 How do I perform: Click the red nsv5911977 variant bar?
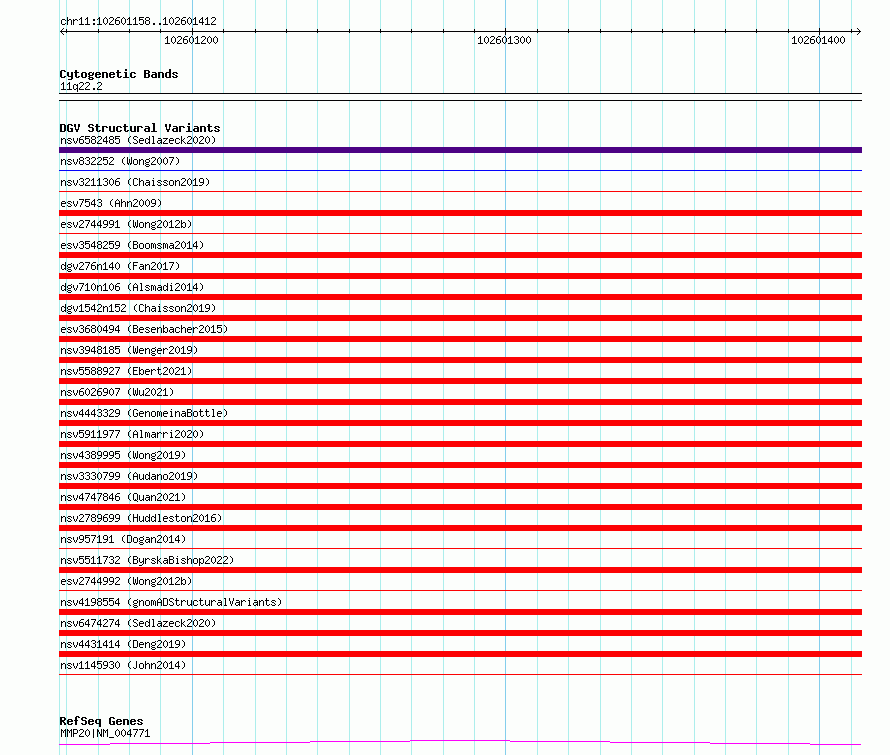pyautogui.click(x=460, y=444)
